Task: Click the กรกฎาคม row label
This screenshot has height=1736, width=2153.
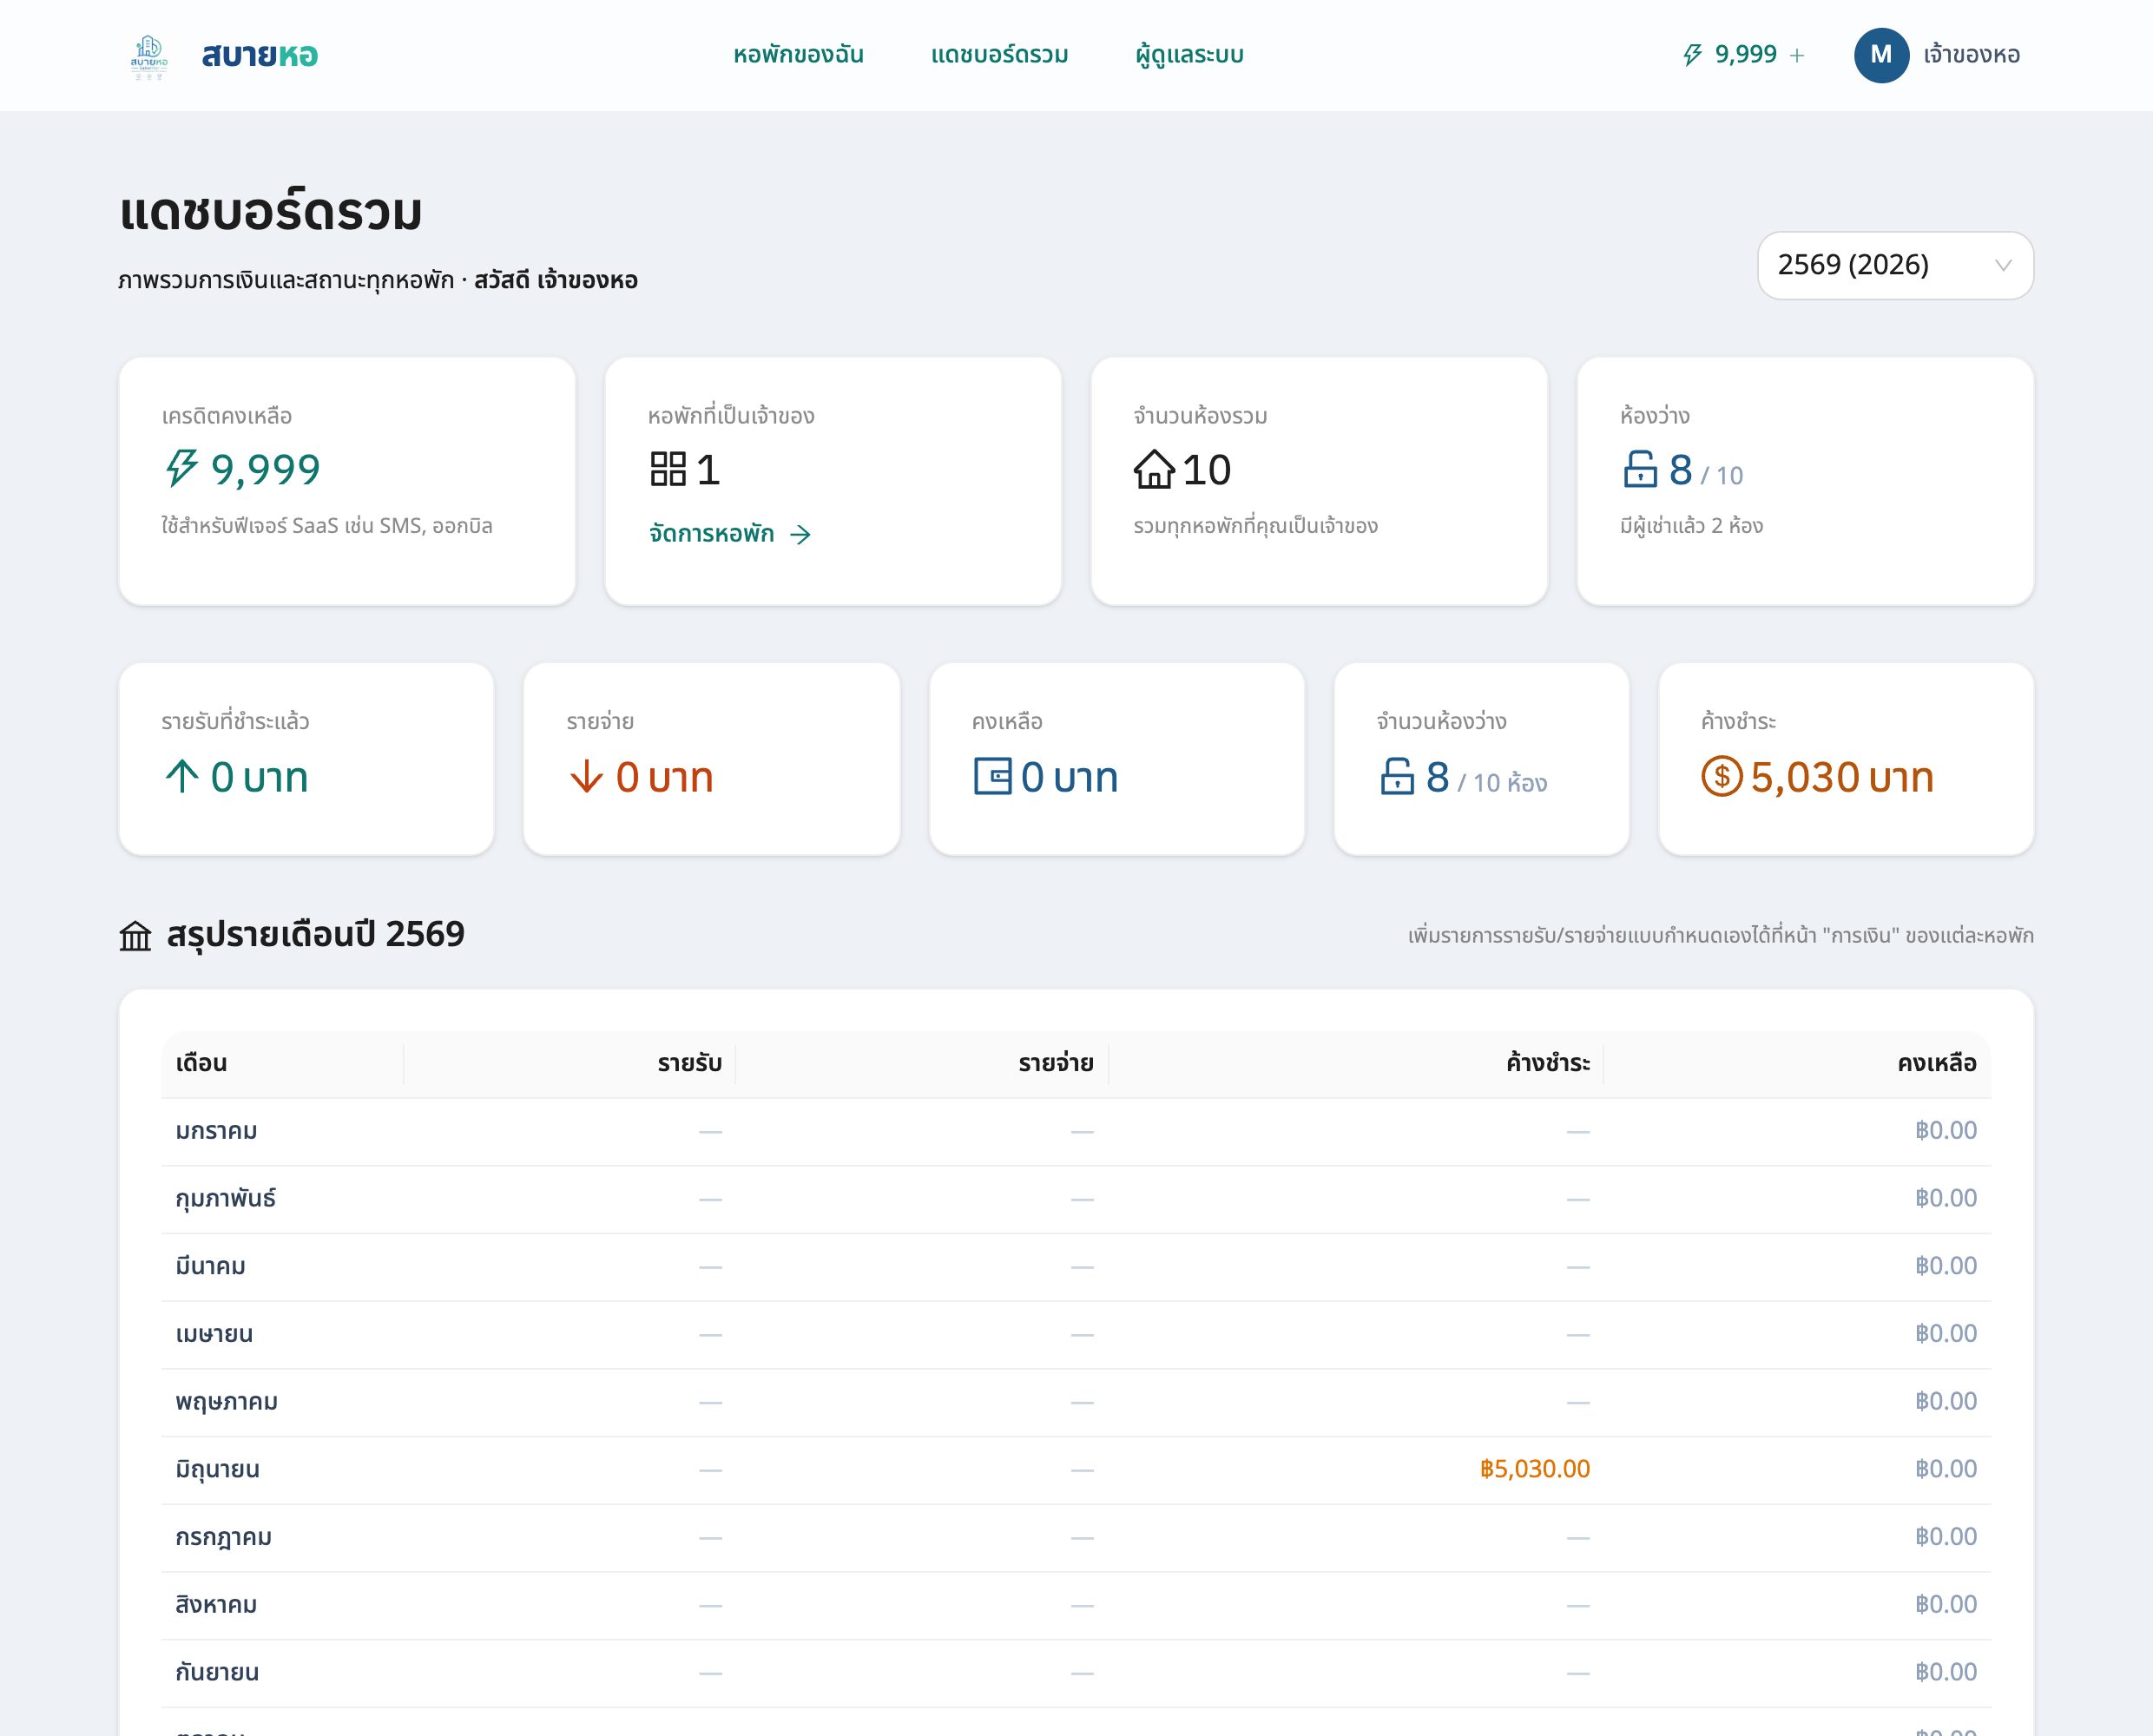Action: click(x=223, y=1537)
